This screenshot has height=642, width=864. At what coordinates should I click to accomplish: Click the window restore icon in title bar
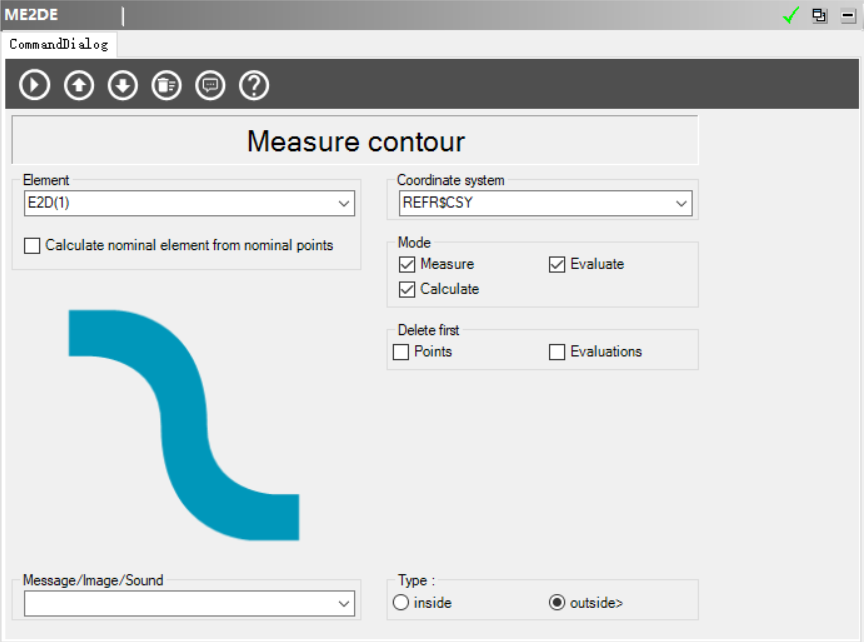pos(820,15)
